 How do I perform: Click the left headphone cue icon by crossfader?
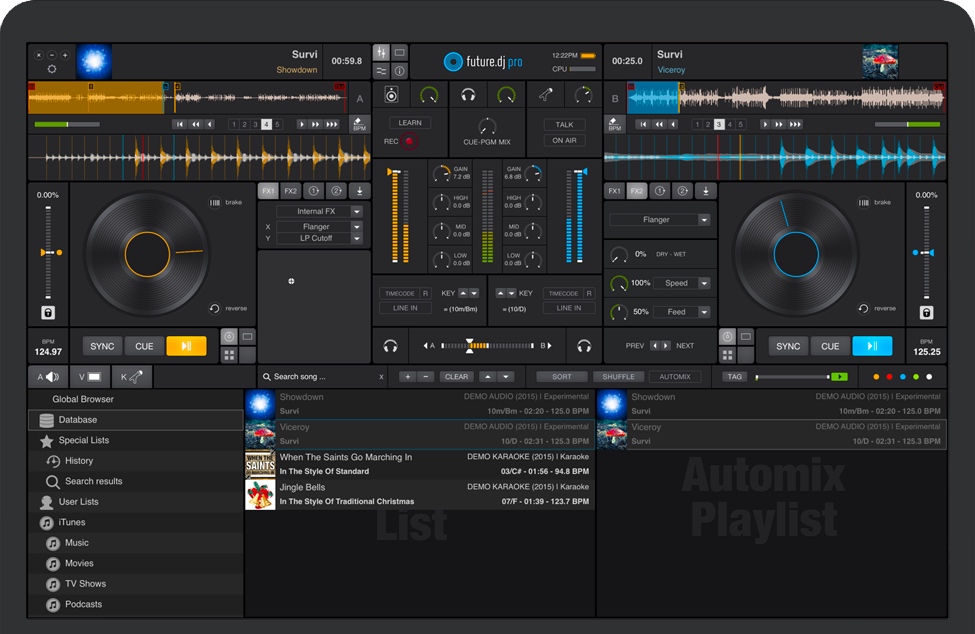[391, 346]
